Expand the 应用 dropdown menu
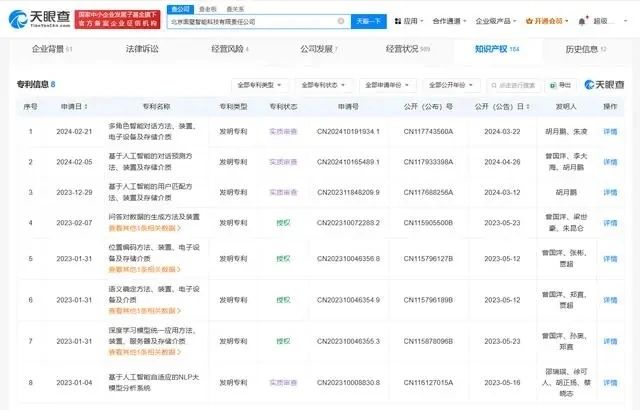Image resolution: width=640 pixels, height=410 pixels. (413, 21)
